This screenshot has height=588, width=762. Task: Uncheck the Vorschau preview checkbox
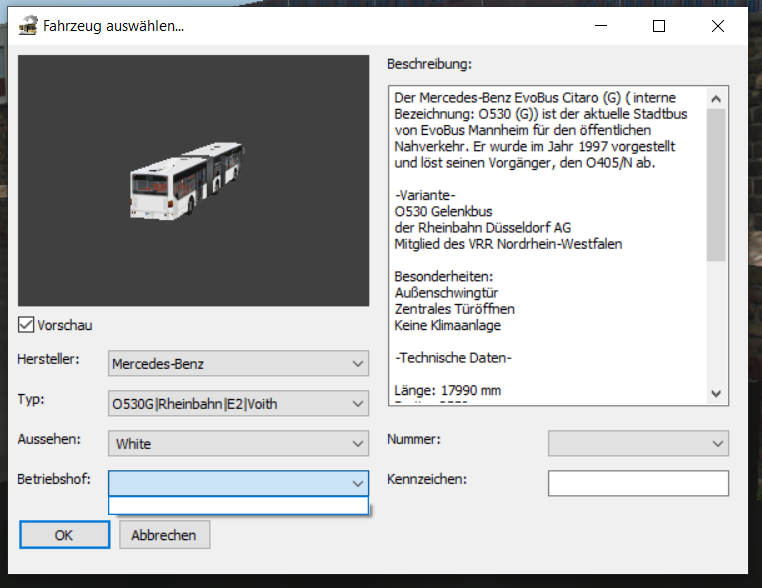(x=26, y=325)
